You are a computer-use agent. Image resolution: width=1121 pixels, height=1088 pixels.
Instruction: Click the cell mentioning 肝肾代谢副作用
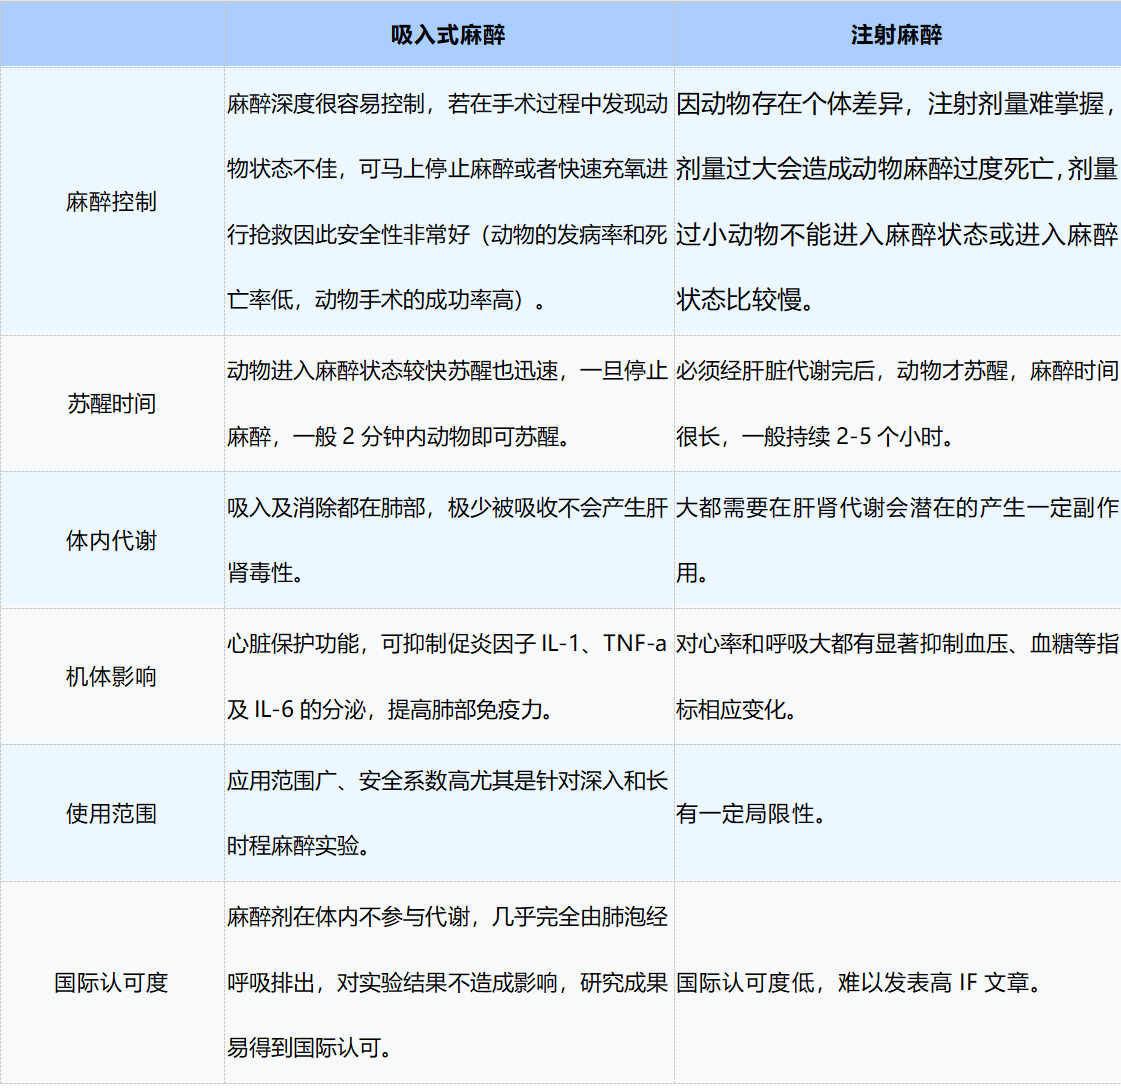pyautogui.click(x=895, y=540)
